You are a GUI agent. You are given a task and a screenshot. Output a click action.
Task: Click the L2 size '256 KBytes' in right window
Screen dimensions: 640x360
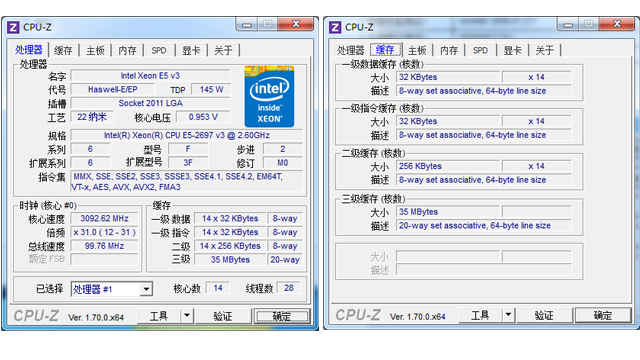pyautogui.click(x=448, y=166)
